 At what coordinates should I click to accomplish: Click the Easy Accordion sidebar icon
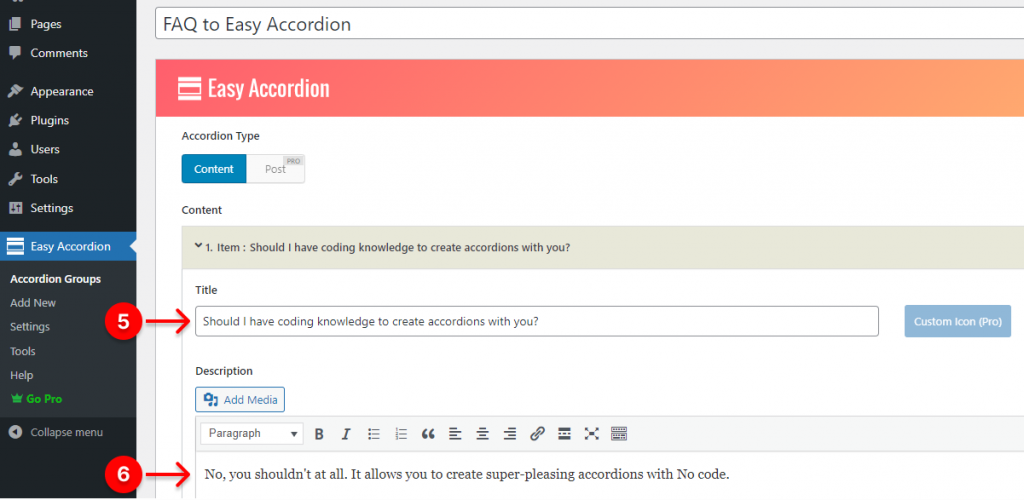pos(15,247)
